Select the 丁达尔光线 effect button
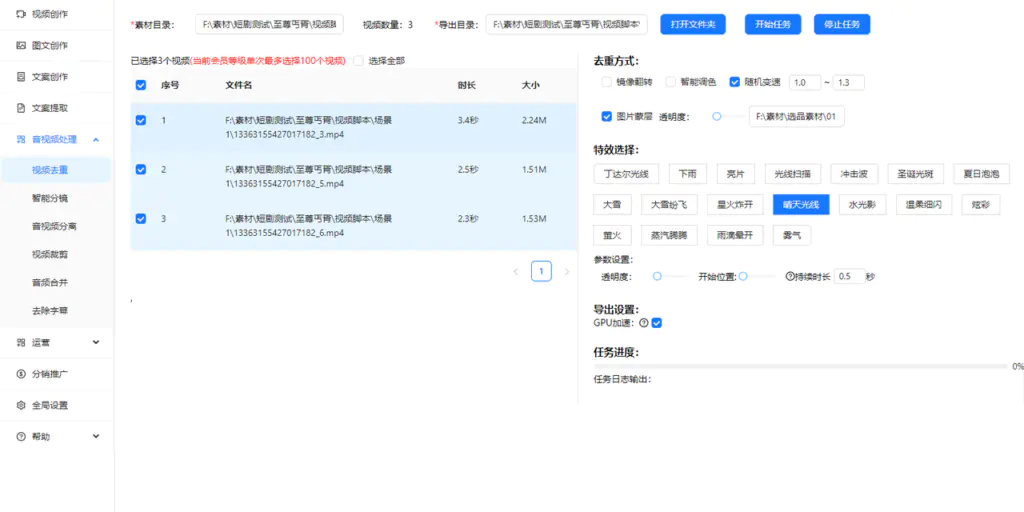The image size is (1024, 512). click(x=626, y=173)
